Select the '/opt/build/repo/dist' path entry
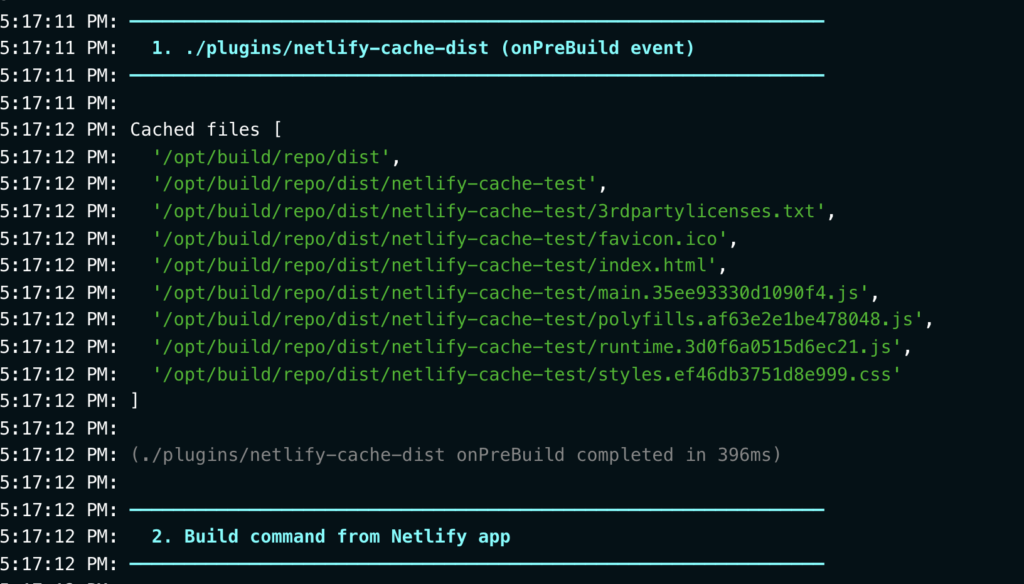 tap(276, 156)
